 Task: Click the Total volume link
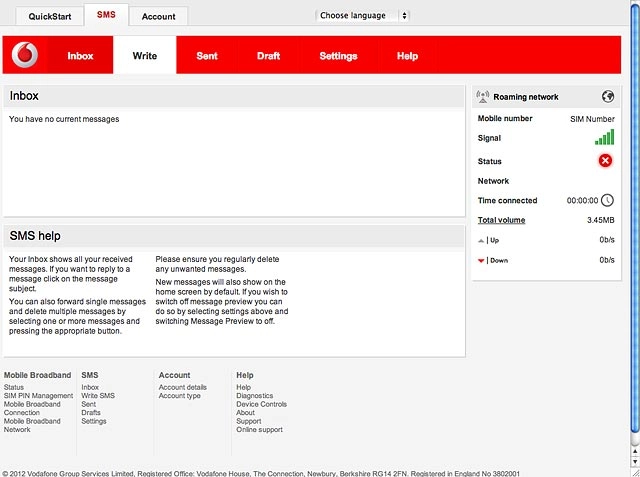[x=501, y=220]
